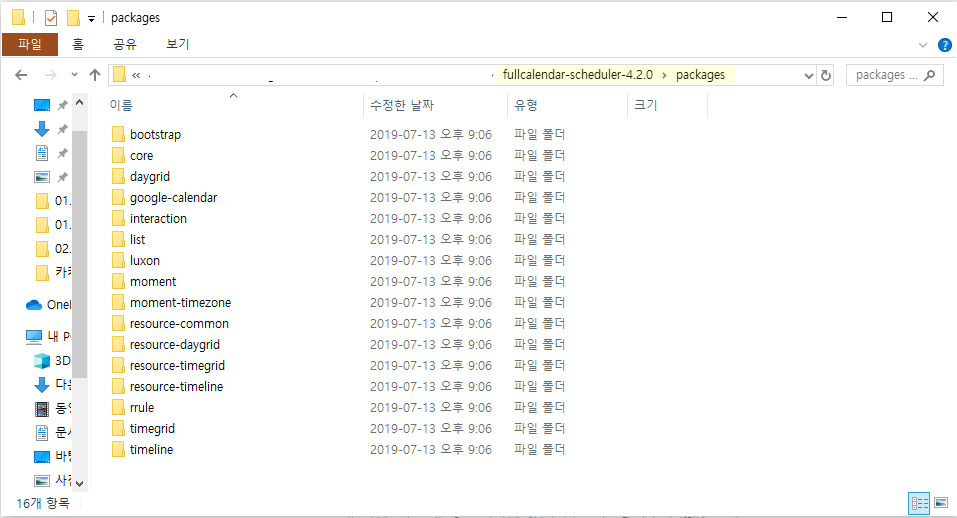Viewport: 957px width, 518px height.
Task: Select the resource-common folder name
Action: pos(179,324)
